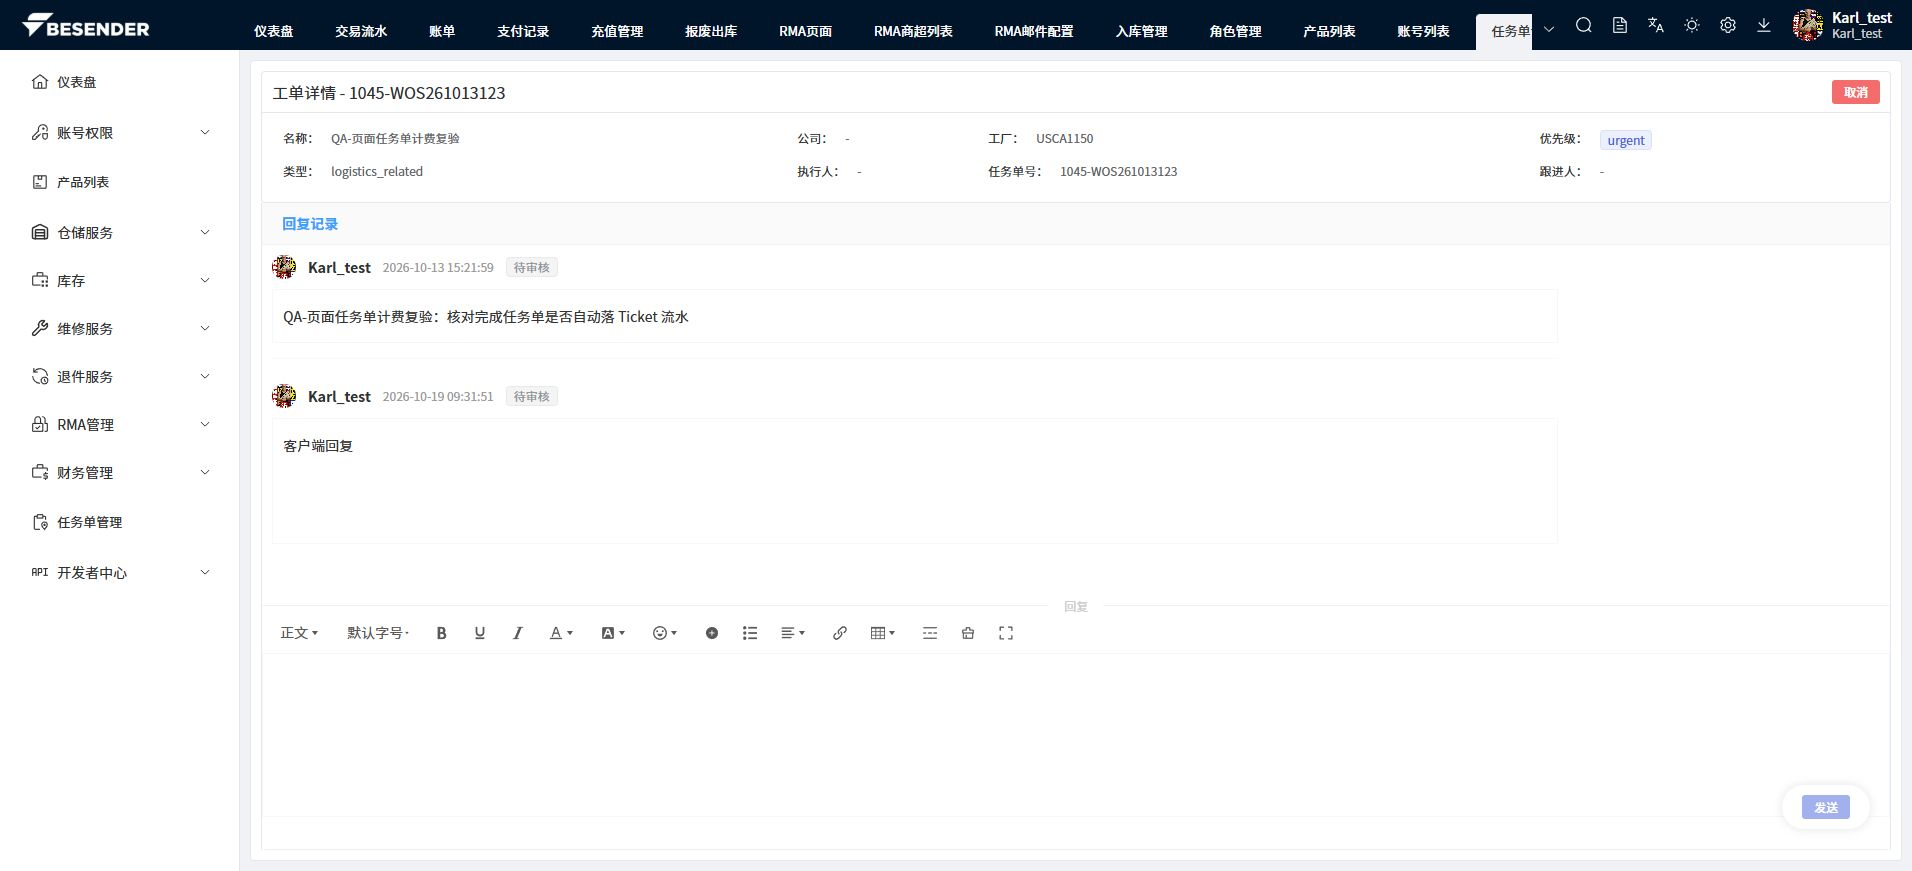
Task: Open the language translation switcher
Action: pos(1656,25)
